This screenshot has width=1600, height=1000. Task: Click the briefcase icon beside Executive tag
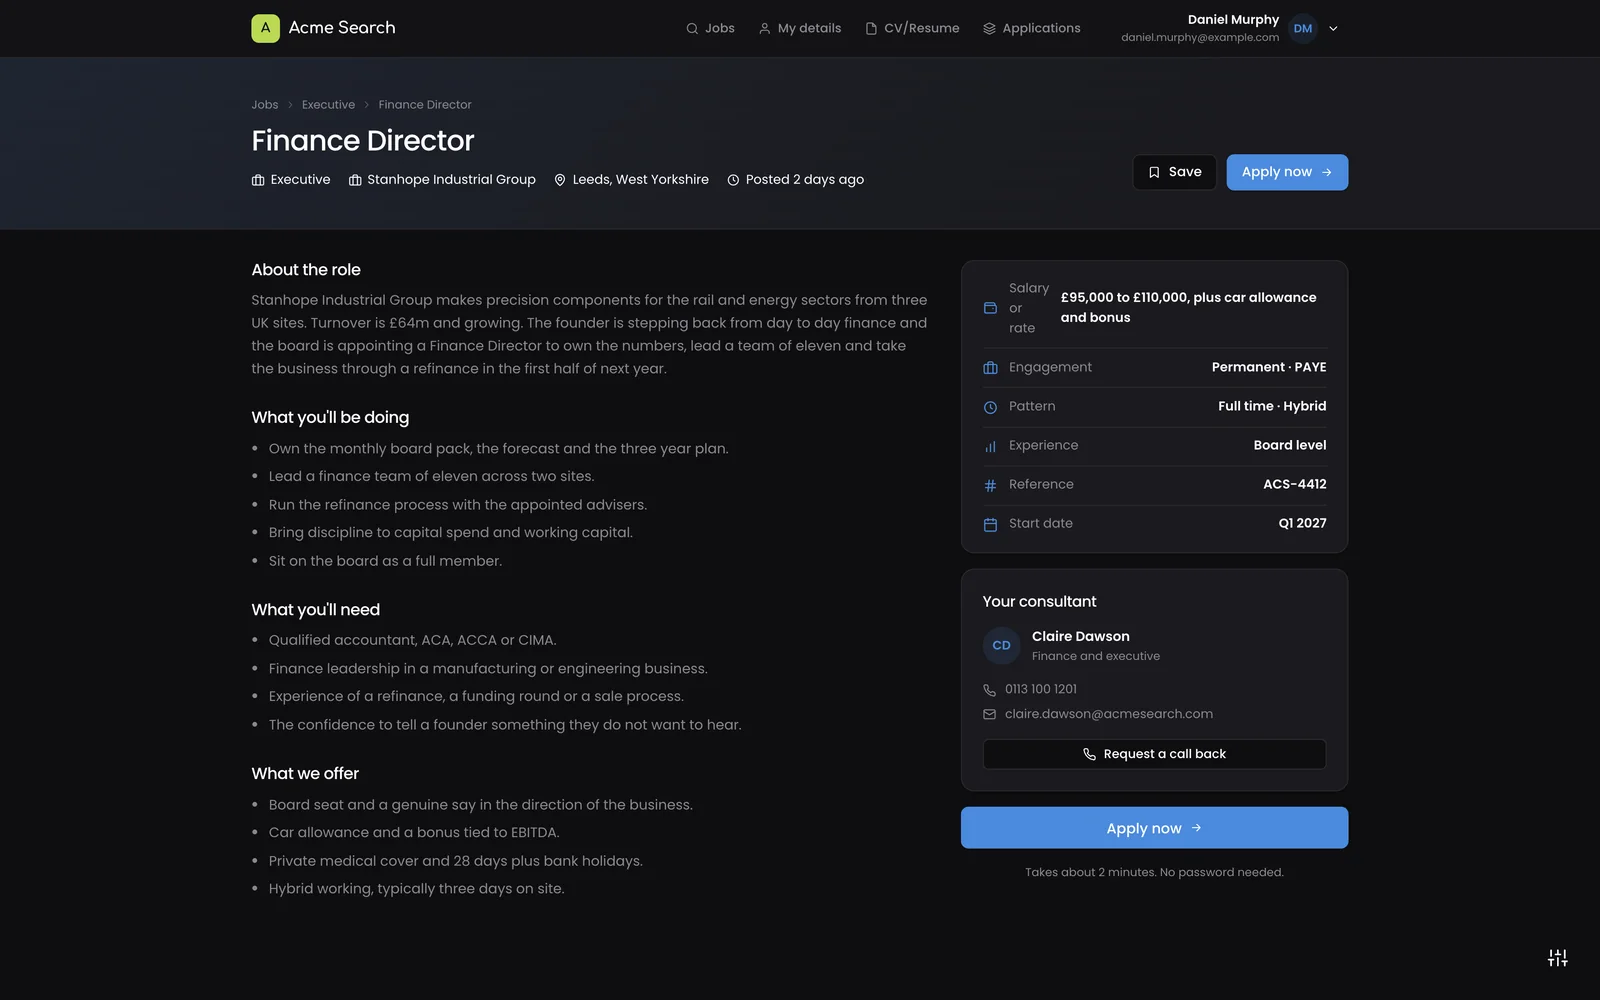258,180
